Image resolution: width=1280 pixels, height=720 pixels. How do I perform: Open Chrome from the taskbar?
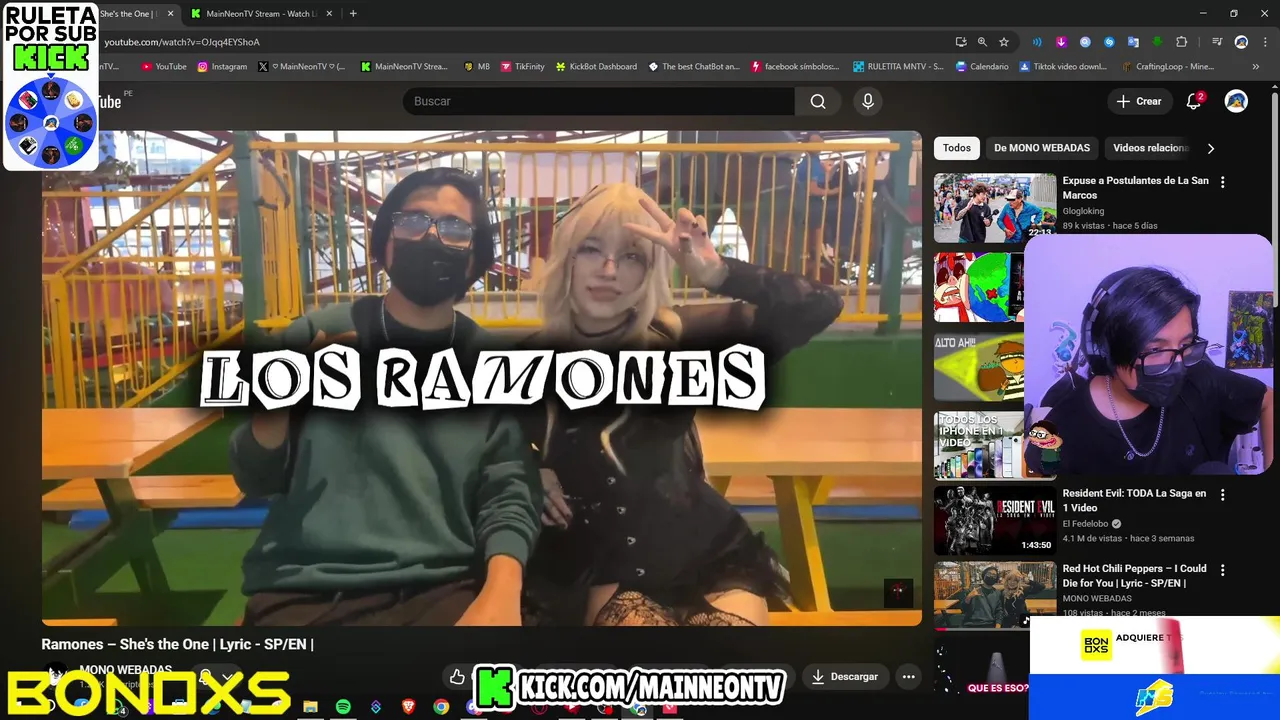441,707
